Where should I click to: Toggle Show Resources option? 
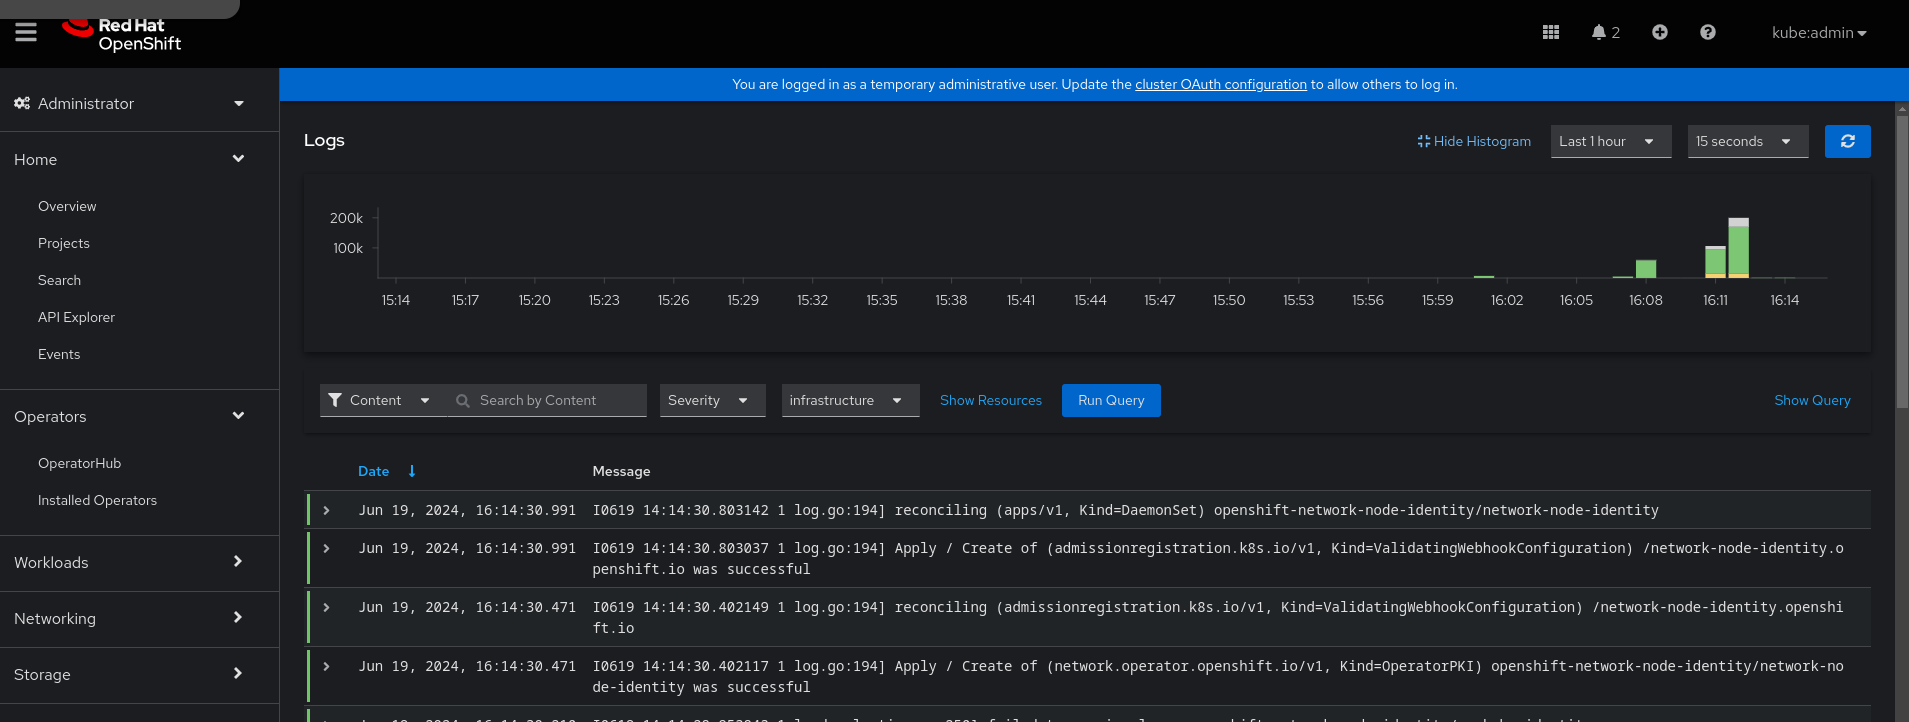click(x=990, y=401)
